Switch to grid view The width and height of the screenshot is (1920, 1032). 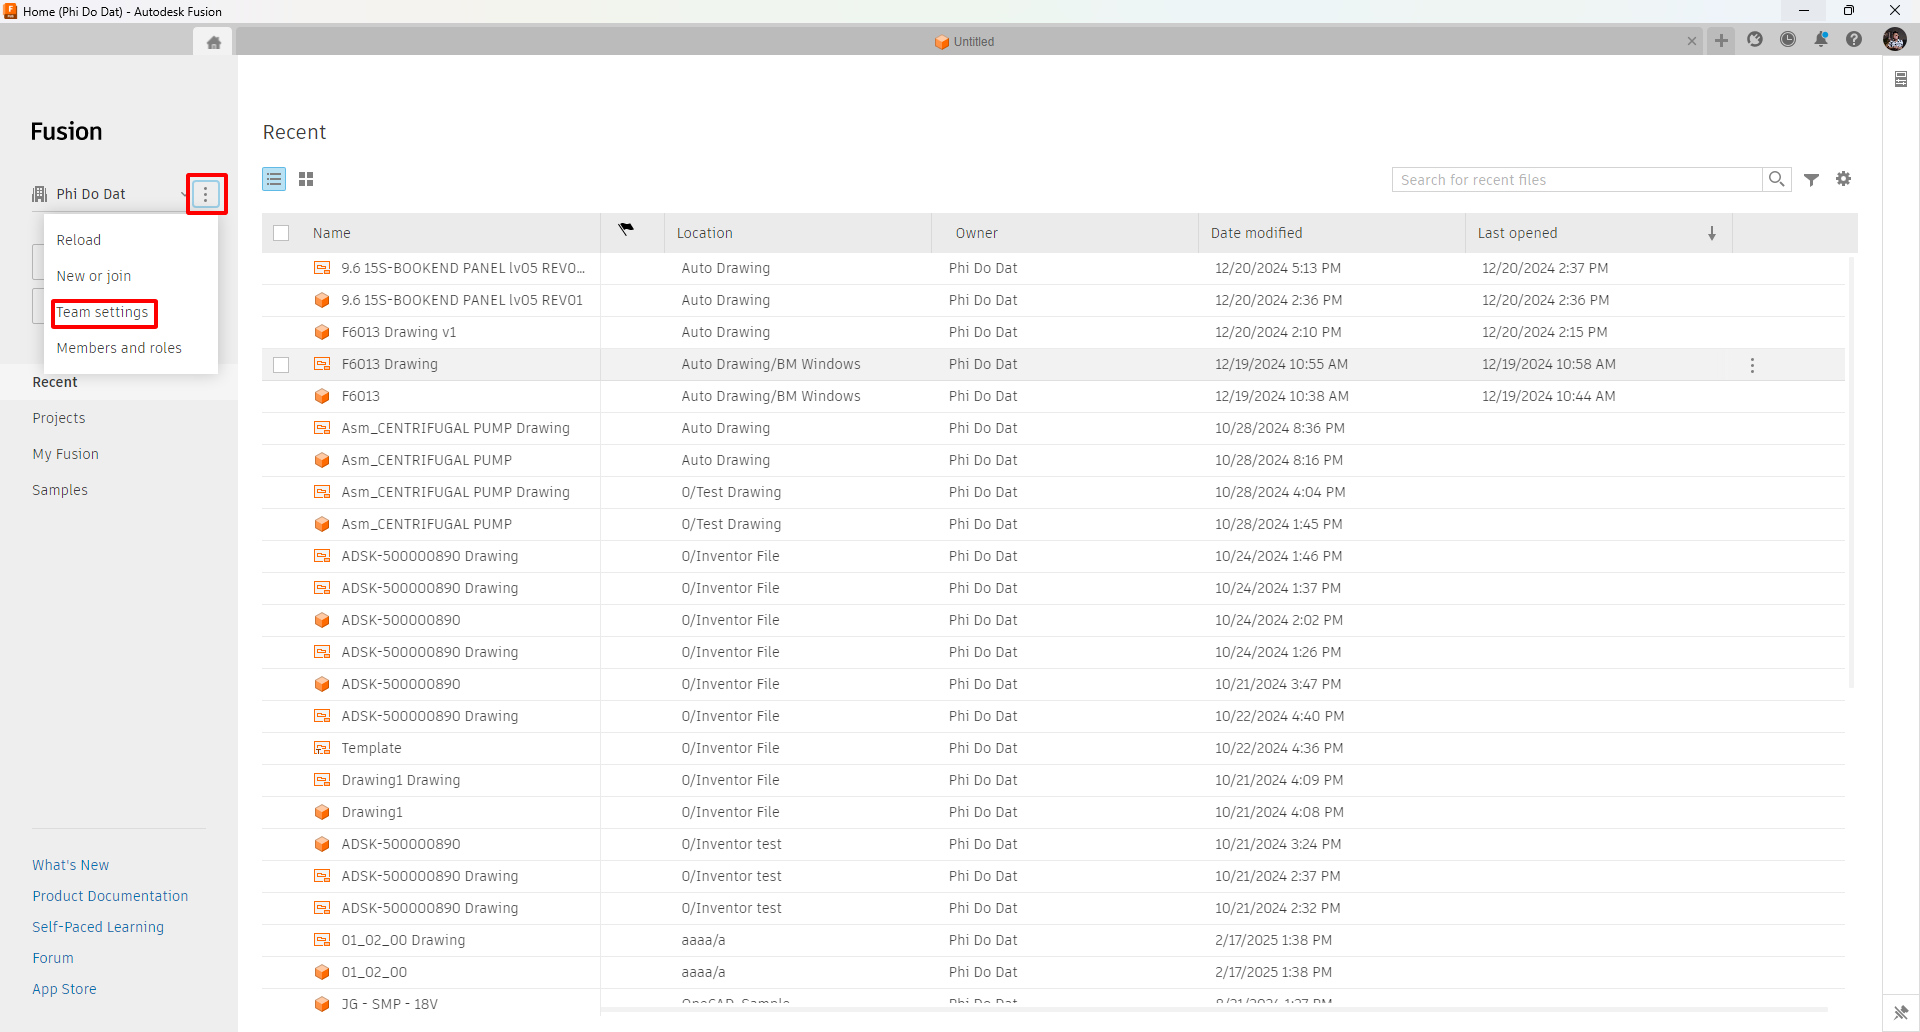(x=306, y=179)
